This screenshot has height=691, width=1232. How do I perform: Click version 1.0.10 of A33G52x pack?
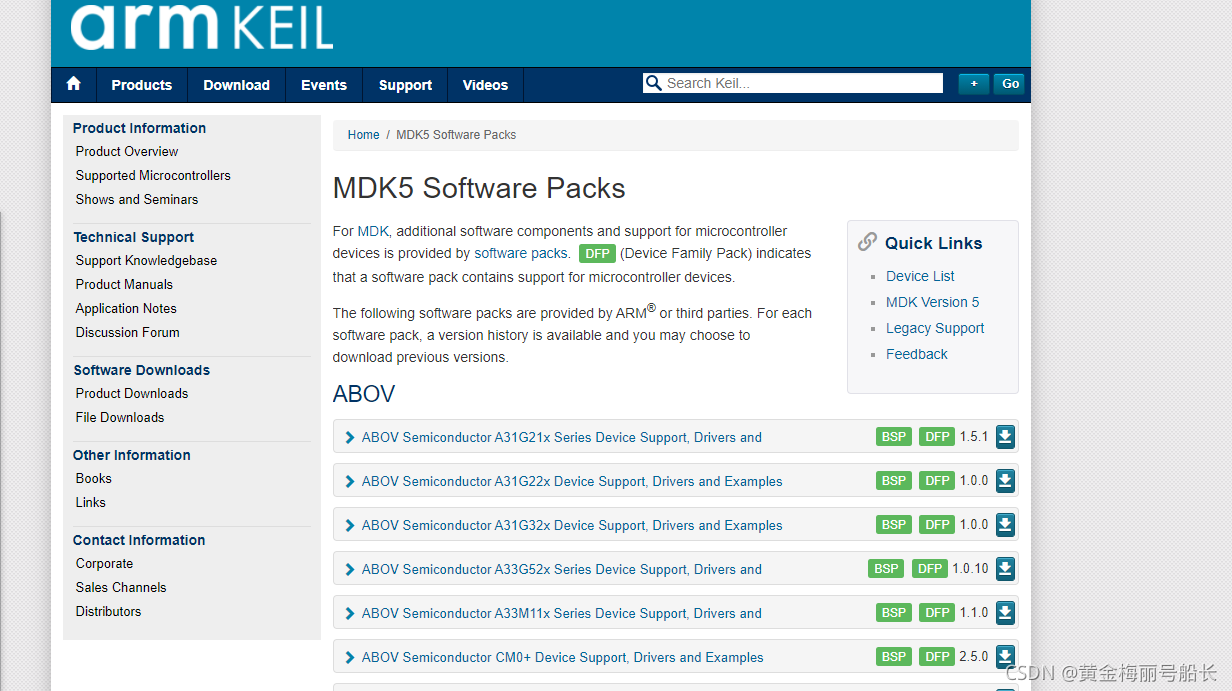pyautogui.click(x=970, y=568)
